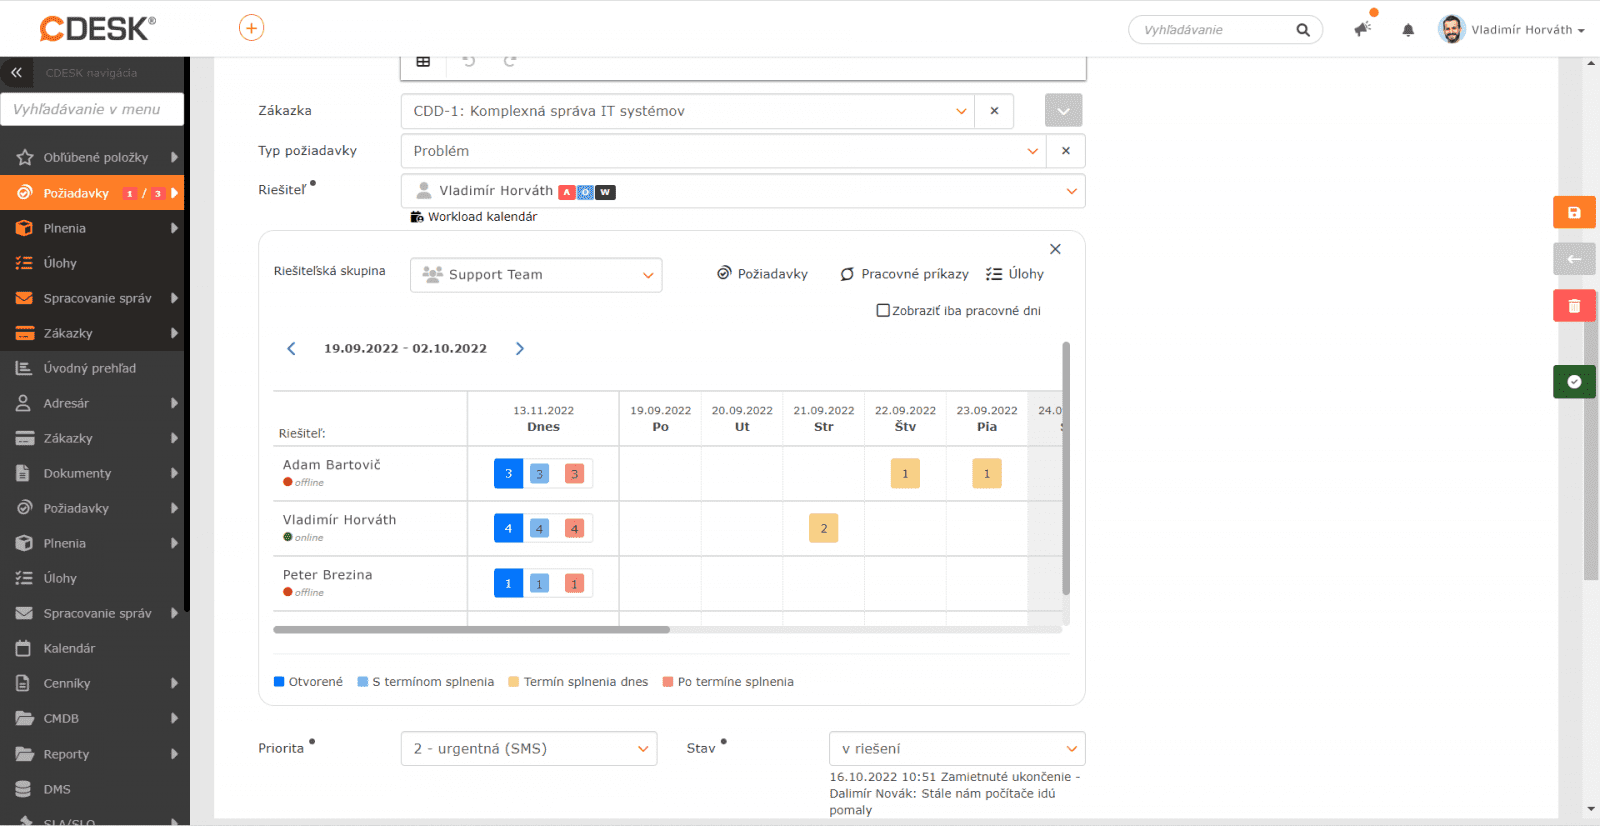Image resolution: width=1600 pixels, height=826 pixels.
Task: Open the Riešiteľ dropdown
Action: [743, 191]
